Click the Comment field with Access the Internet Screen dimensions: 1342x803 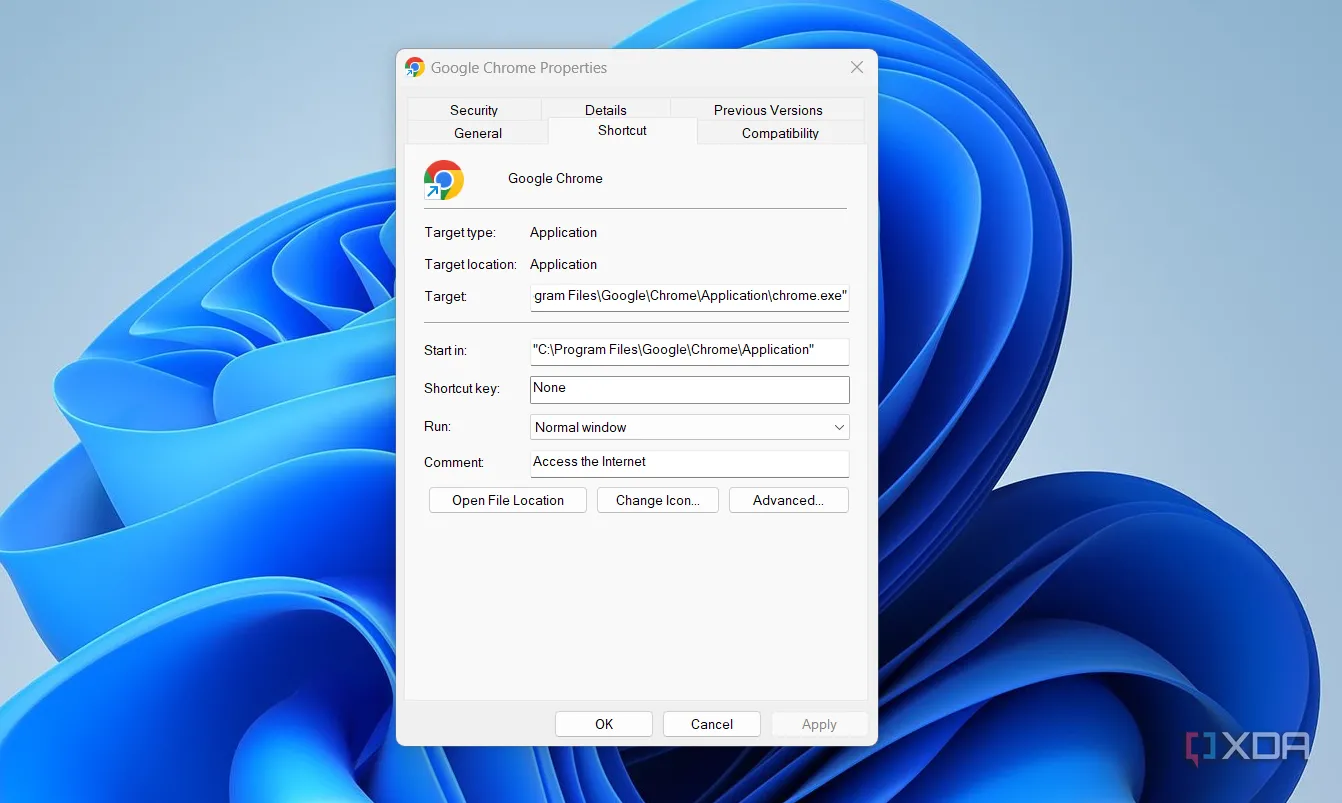click(x=690, y=463)
